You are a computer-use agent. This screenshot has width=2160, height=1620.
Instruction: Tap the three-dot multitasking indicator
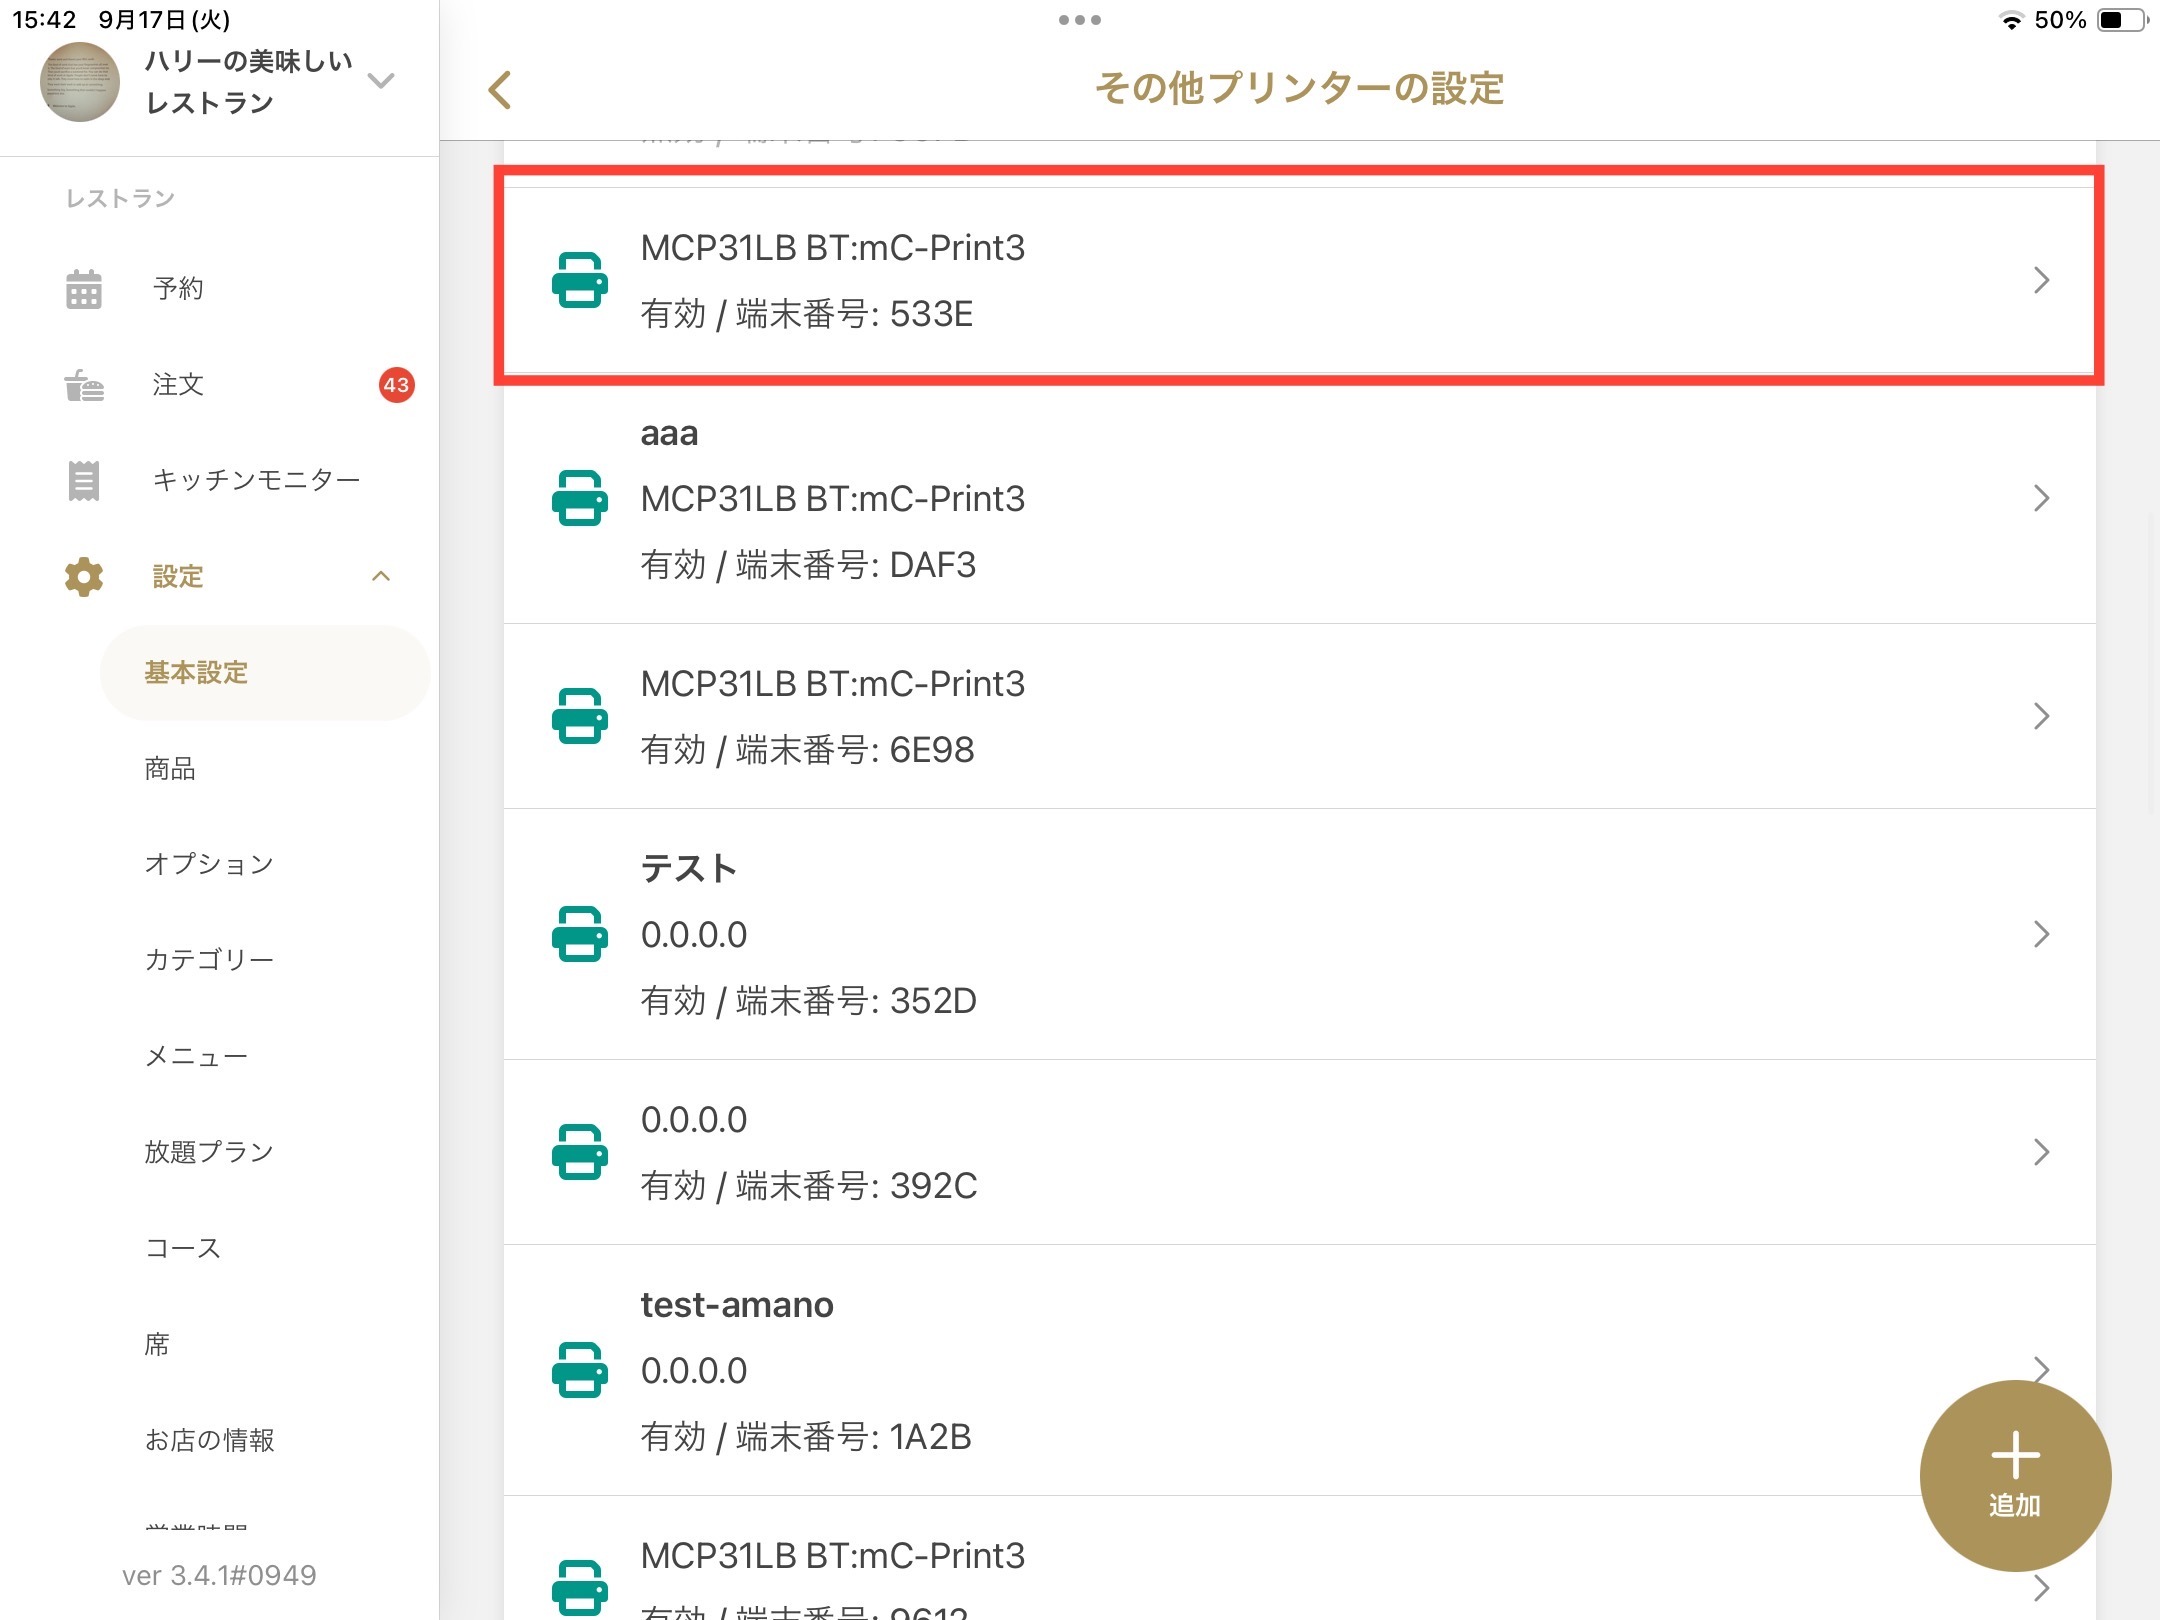(1080, 20)
